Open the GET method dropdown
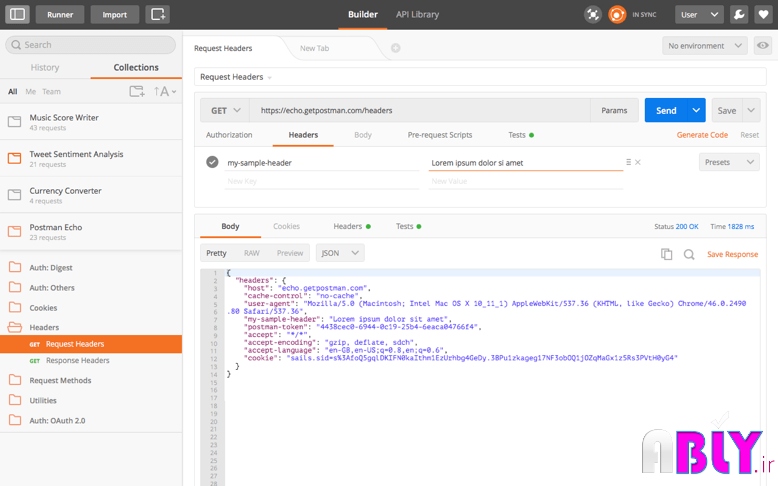The height and width of the screenshot is (486, 778). [x=225, y=110]
